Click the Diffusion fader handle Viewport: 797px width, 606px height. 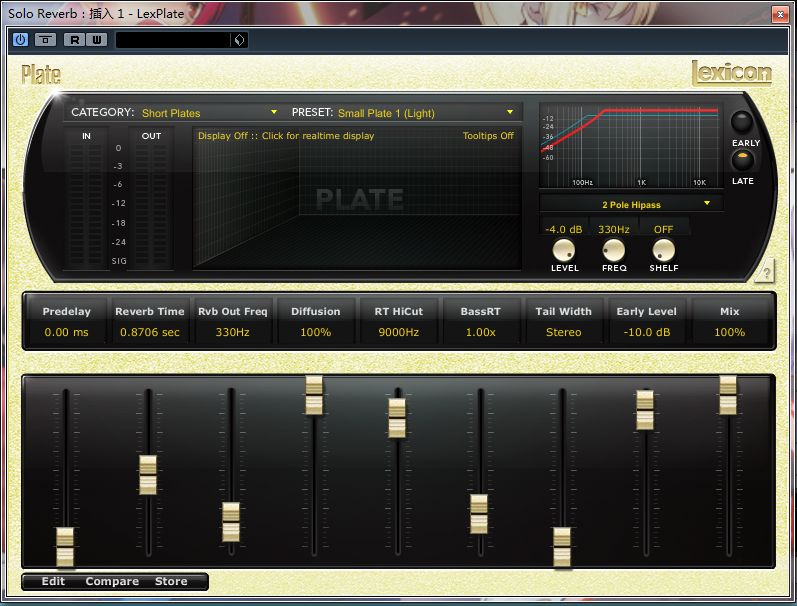pyautogui.click(x=314, y=395)
